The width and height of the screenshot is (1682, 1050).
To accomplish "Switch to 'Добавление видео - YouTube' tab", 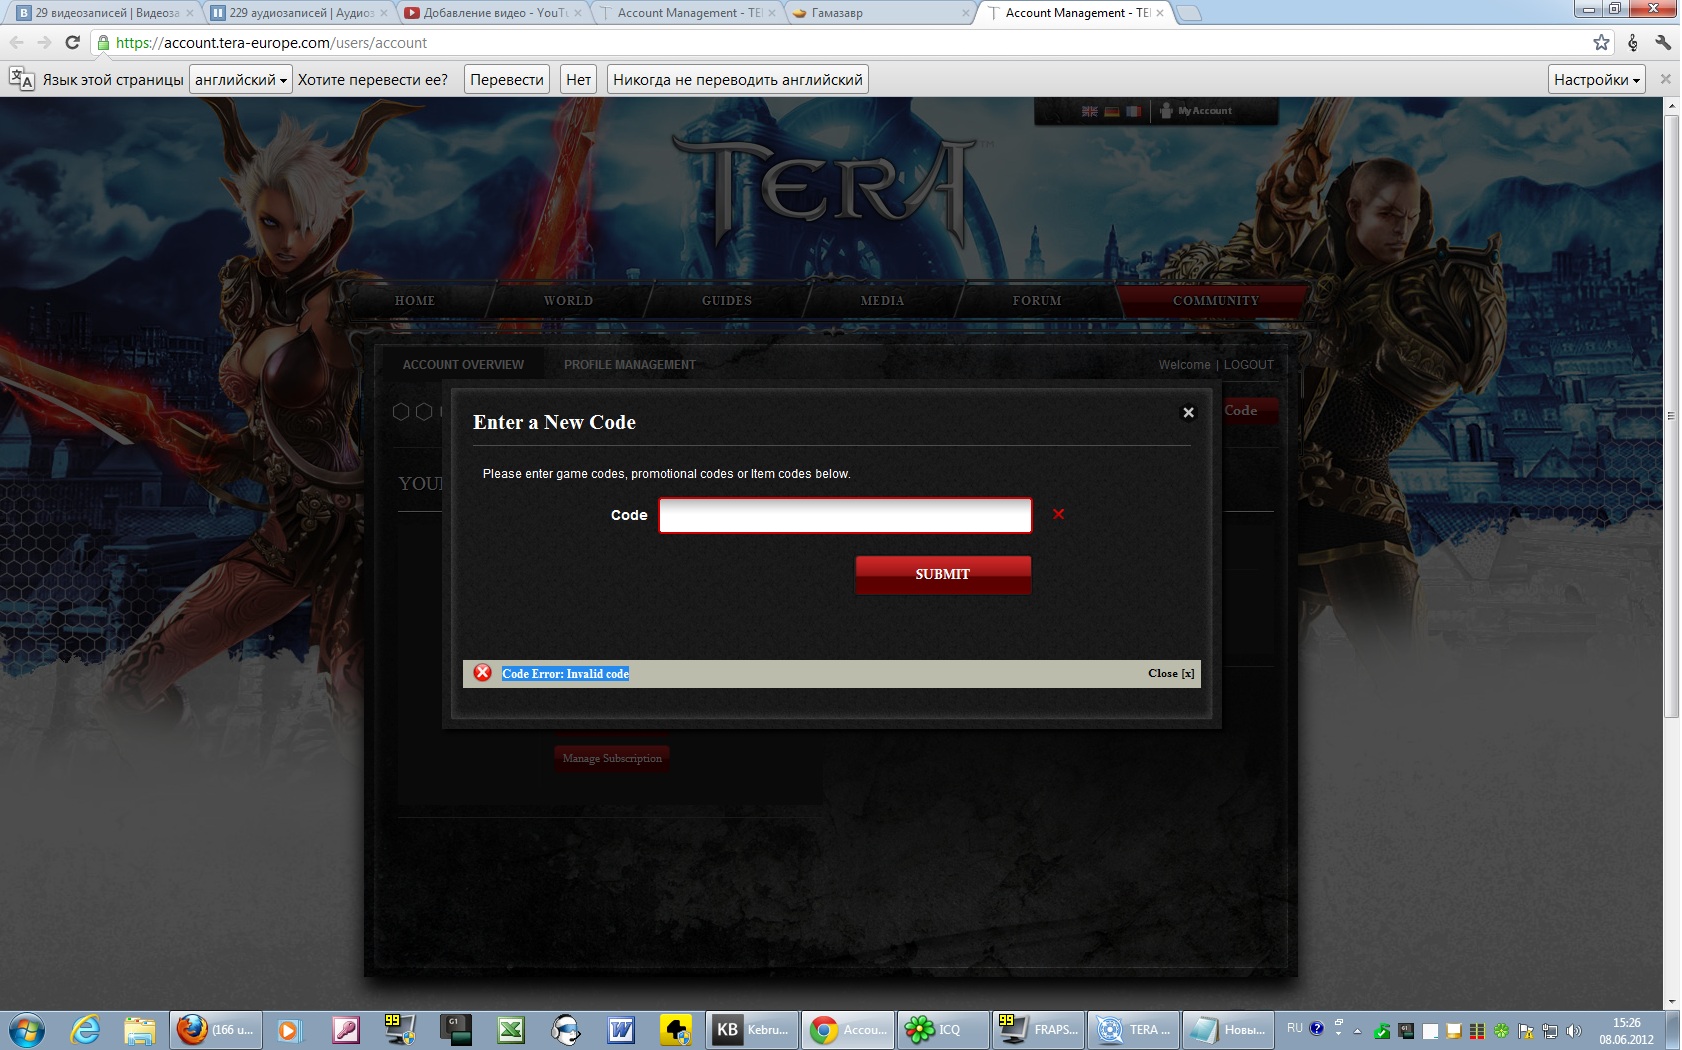I will pyautogui.click(x=493, y=13).
